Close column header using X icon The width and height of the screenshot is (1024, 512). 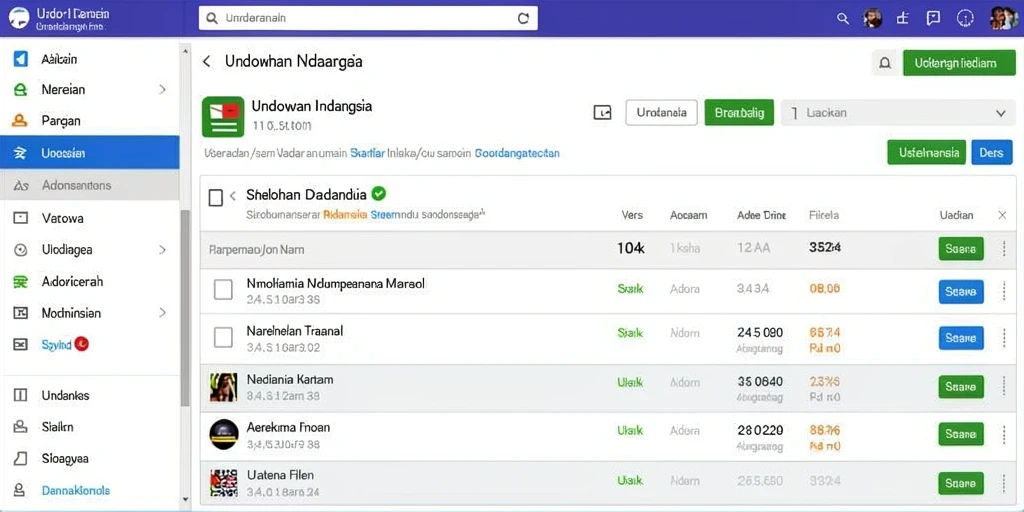click(1002, 215)
